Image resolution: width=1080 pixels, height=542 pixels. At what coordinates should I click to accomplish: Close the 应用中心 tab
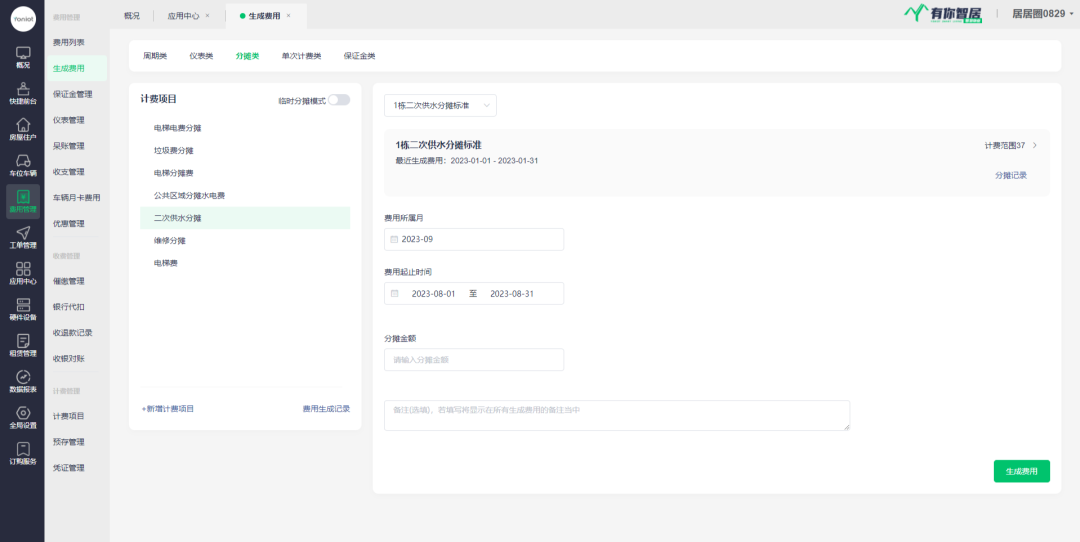(x=207, y=16)
